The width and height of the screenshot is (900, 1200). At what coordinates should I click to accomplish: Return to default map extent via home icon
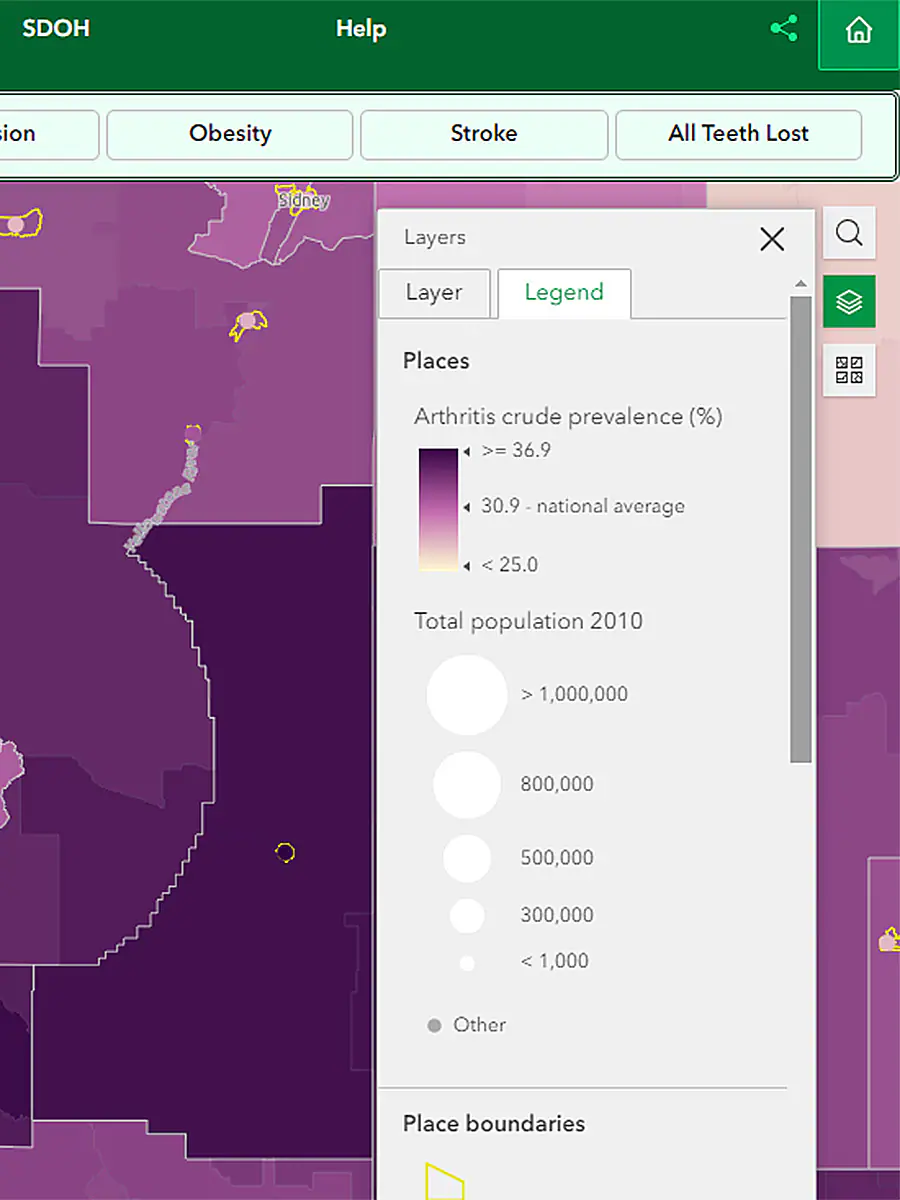click(858, 30)
